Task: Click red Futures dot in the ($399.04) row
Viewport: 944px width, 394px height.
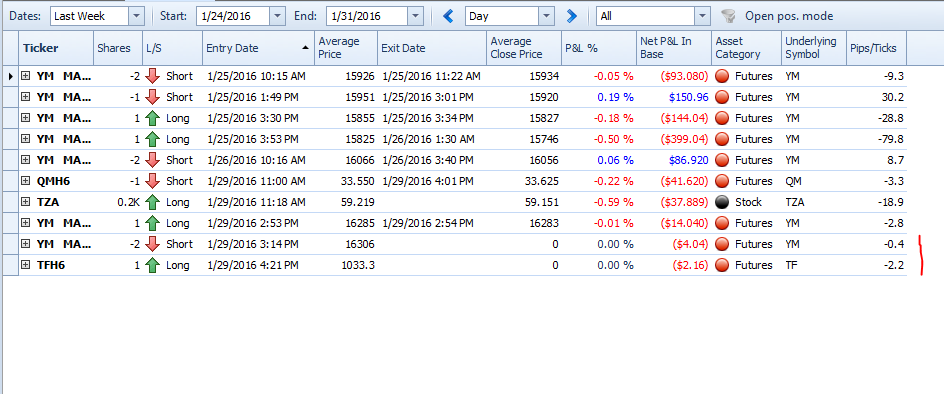Action: pos(721,139)
